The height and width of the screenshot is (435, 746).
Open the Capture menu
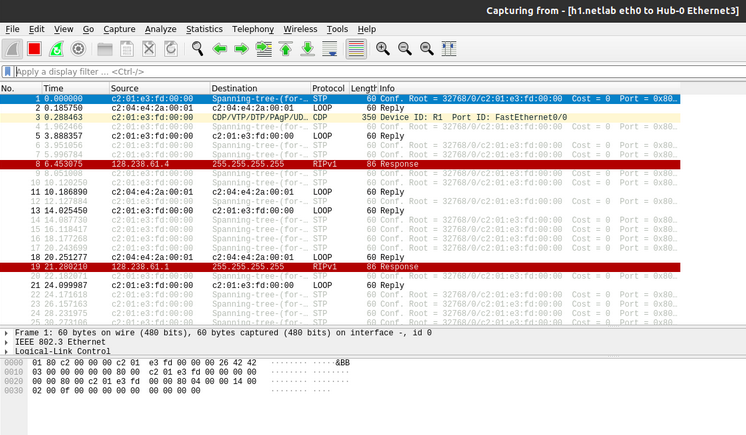point(119,29)
